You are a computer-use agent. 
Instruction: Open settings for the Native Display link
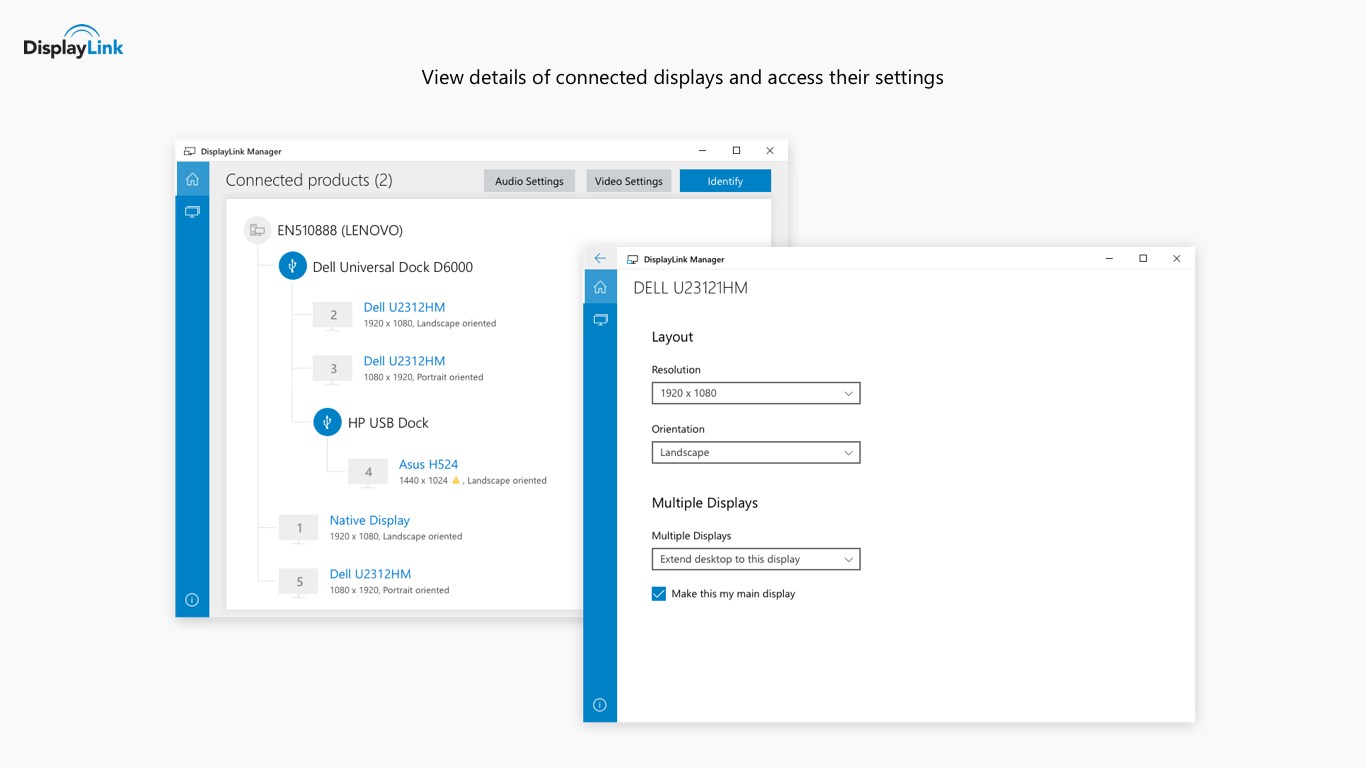tap(369, 520)
